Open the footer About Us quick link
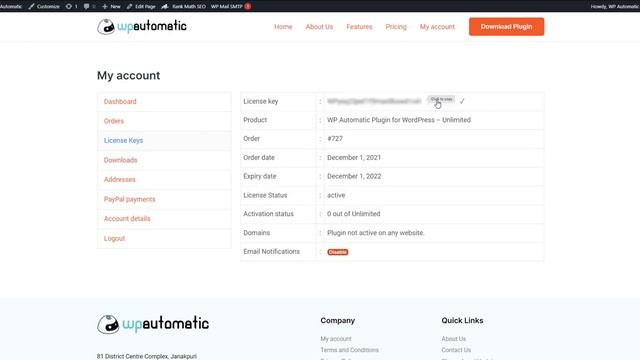Screen dimensions: 640x360 (x=453, y=339)
